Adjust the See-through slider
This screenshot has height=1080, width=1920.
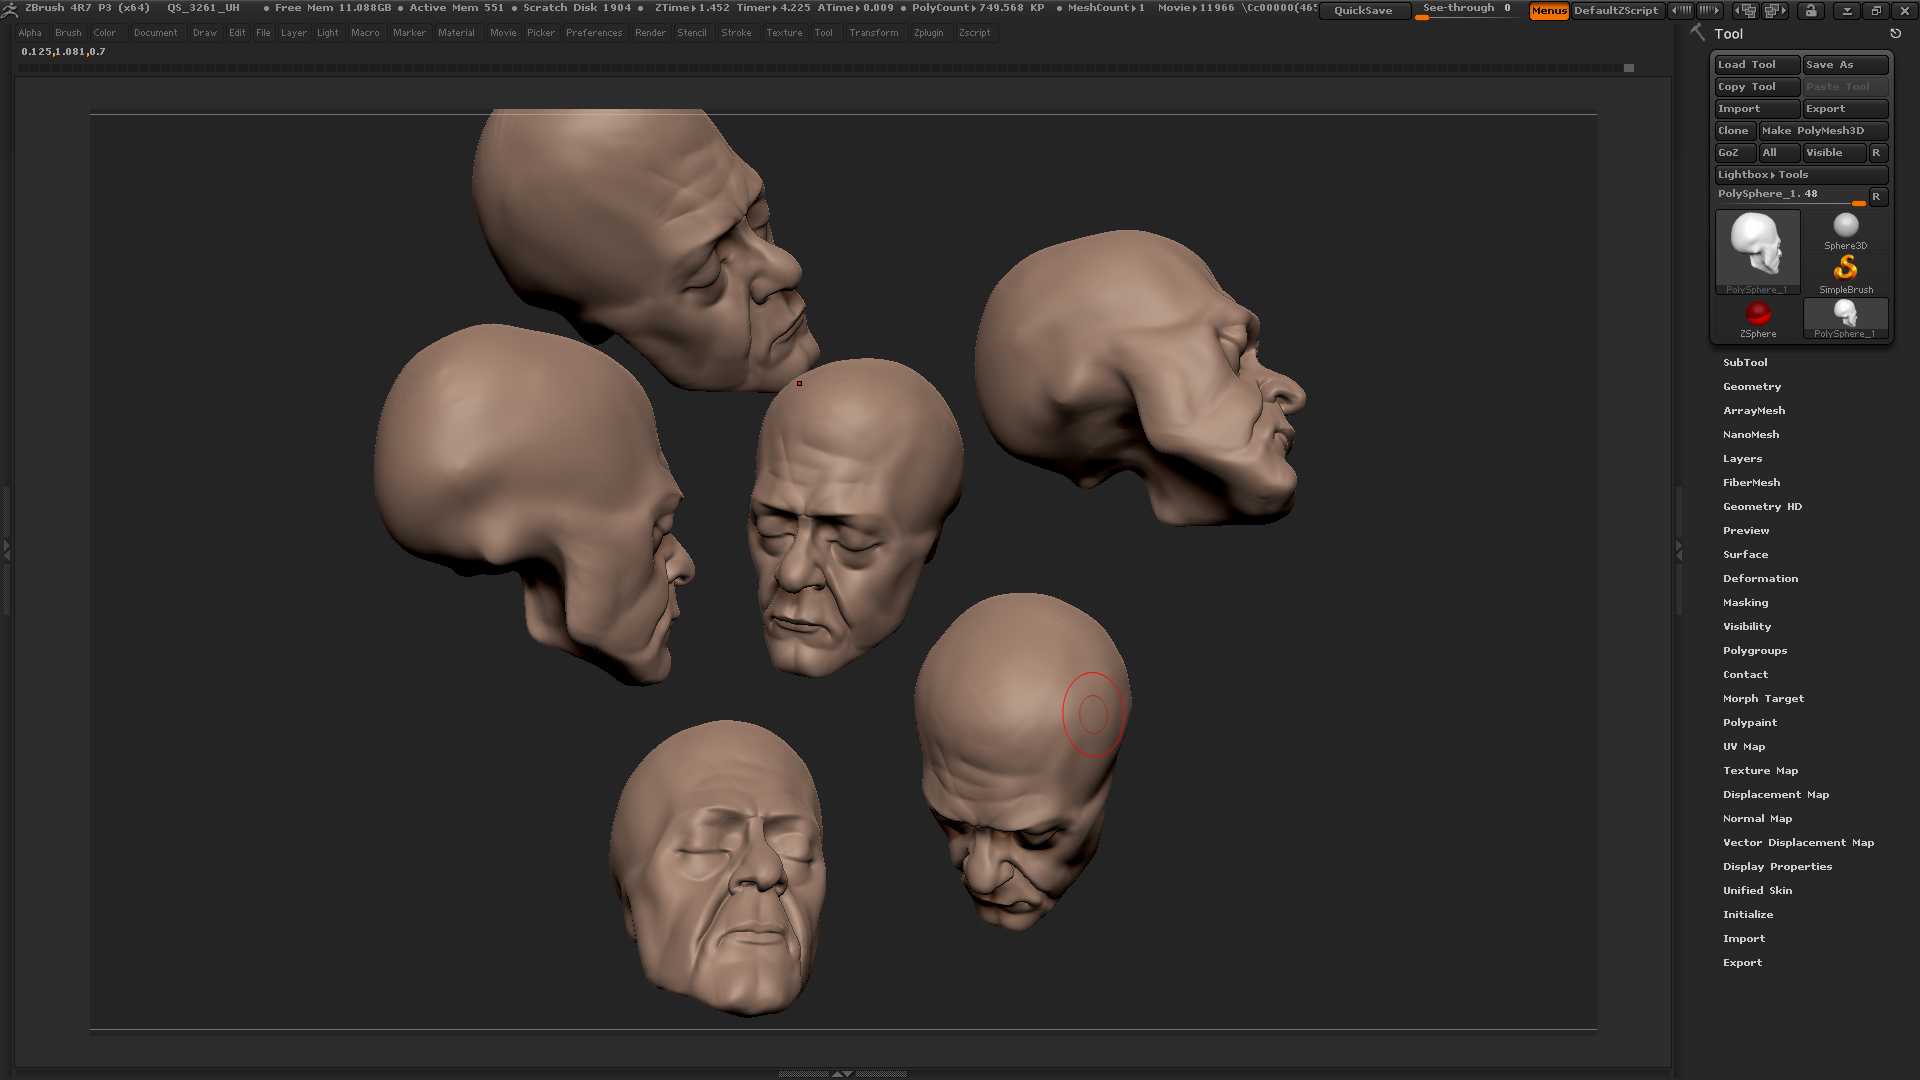1467,10
